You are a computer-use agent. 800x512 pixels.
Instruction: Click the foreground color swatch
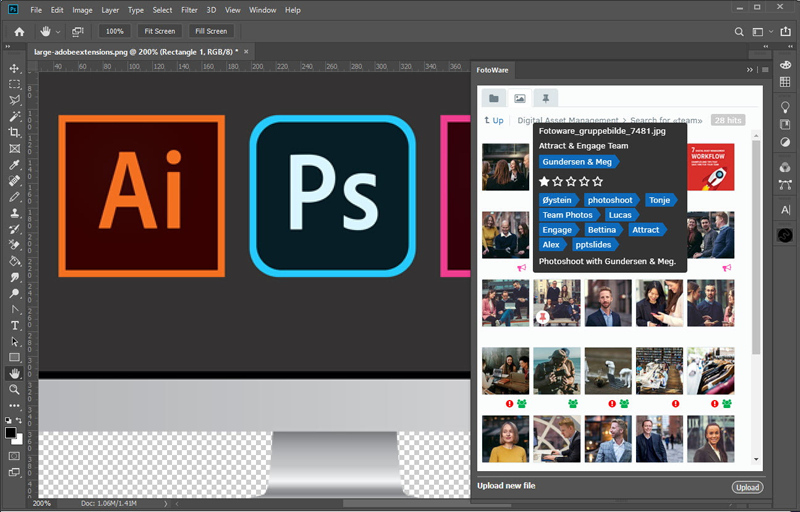(10, 433)
